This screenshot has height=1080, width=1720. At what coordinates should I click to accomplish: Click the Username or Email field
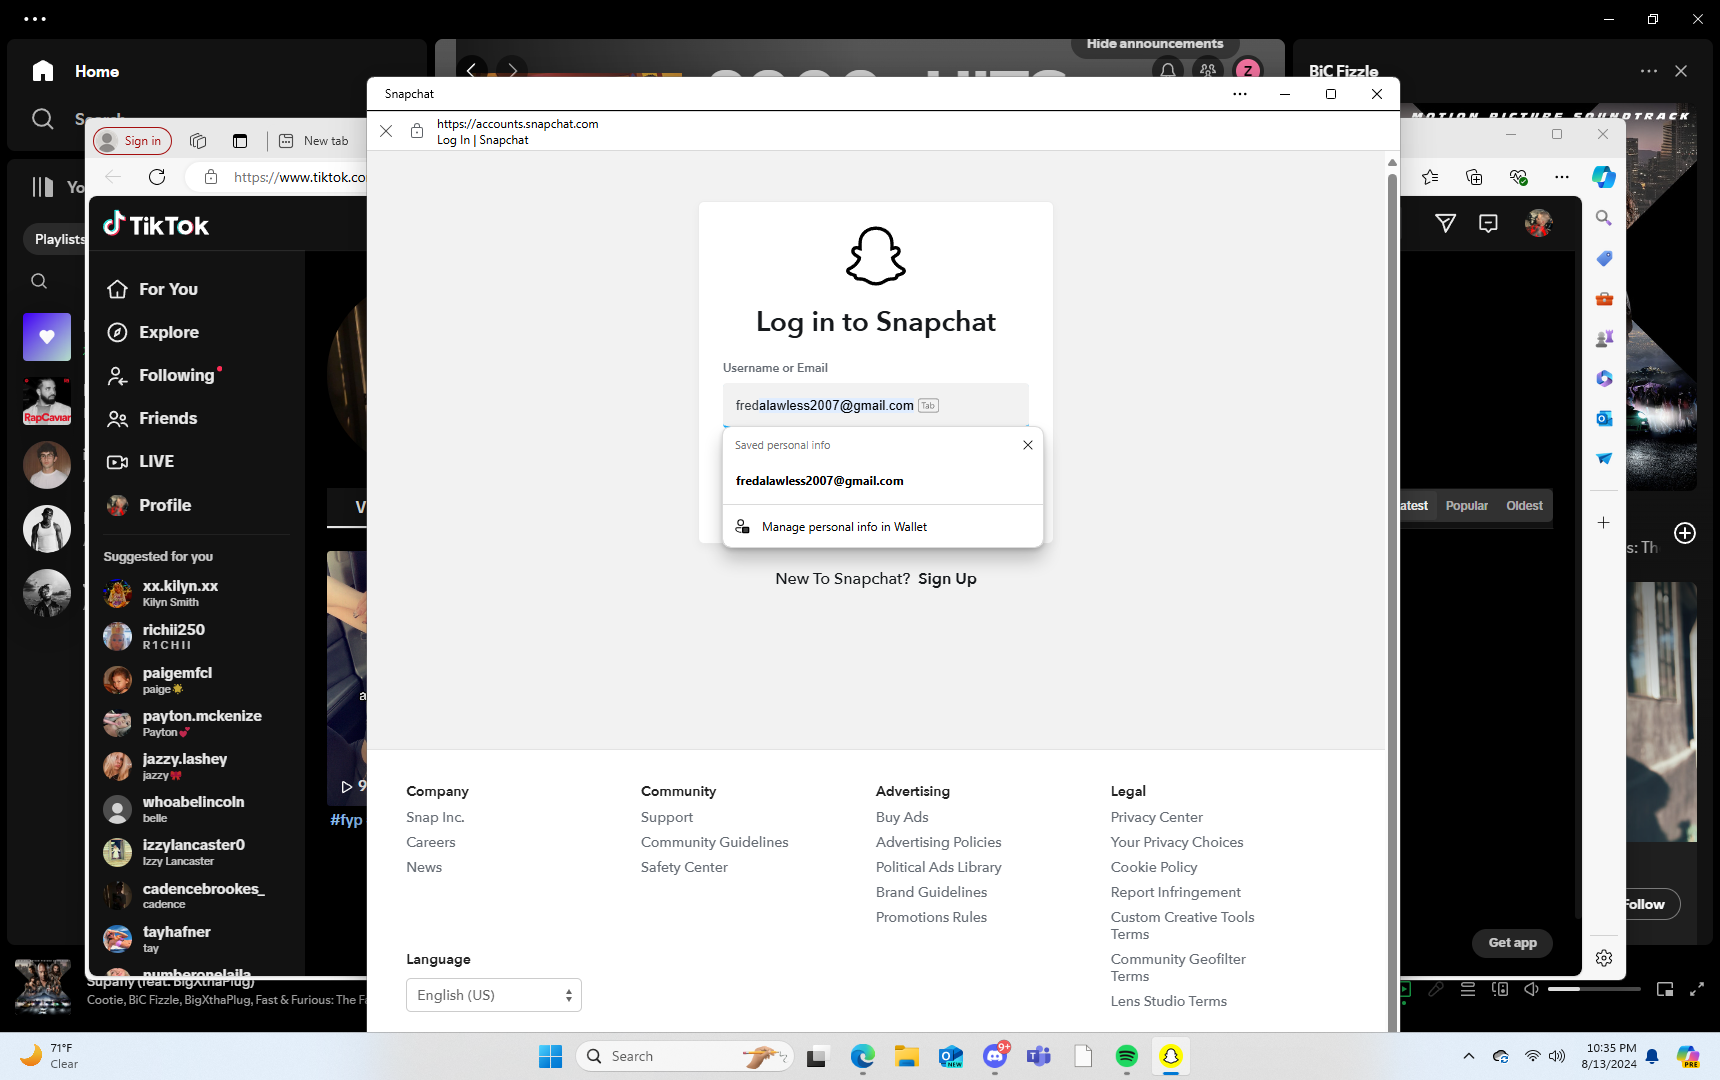click(875, 405)
